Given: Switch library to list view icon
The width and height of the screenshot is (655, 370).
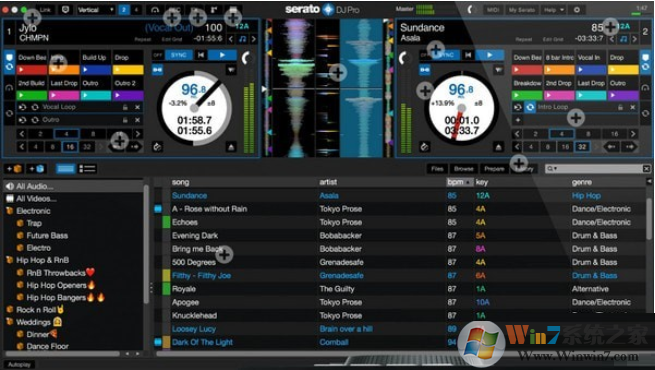Looking at the screenshot, I should (87, 169).
